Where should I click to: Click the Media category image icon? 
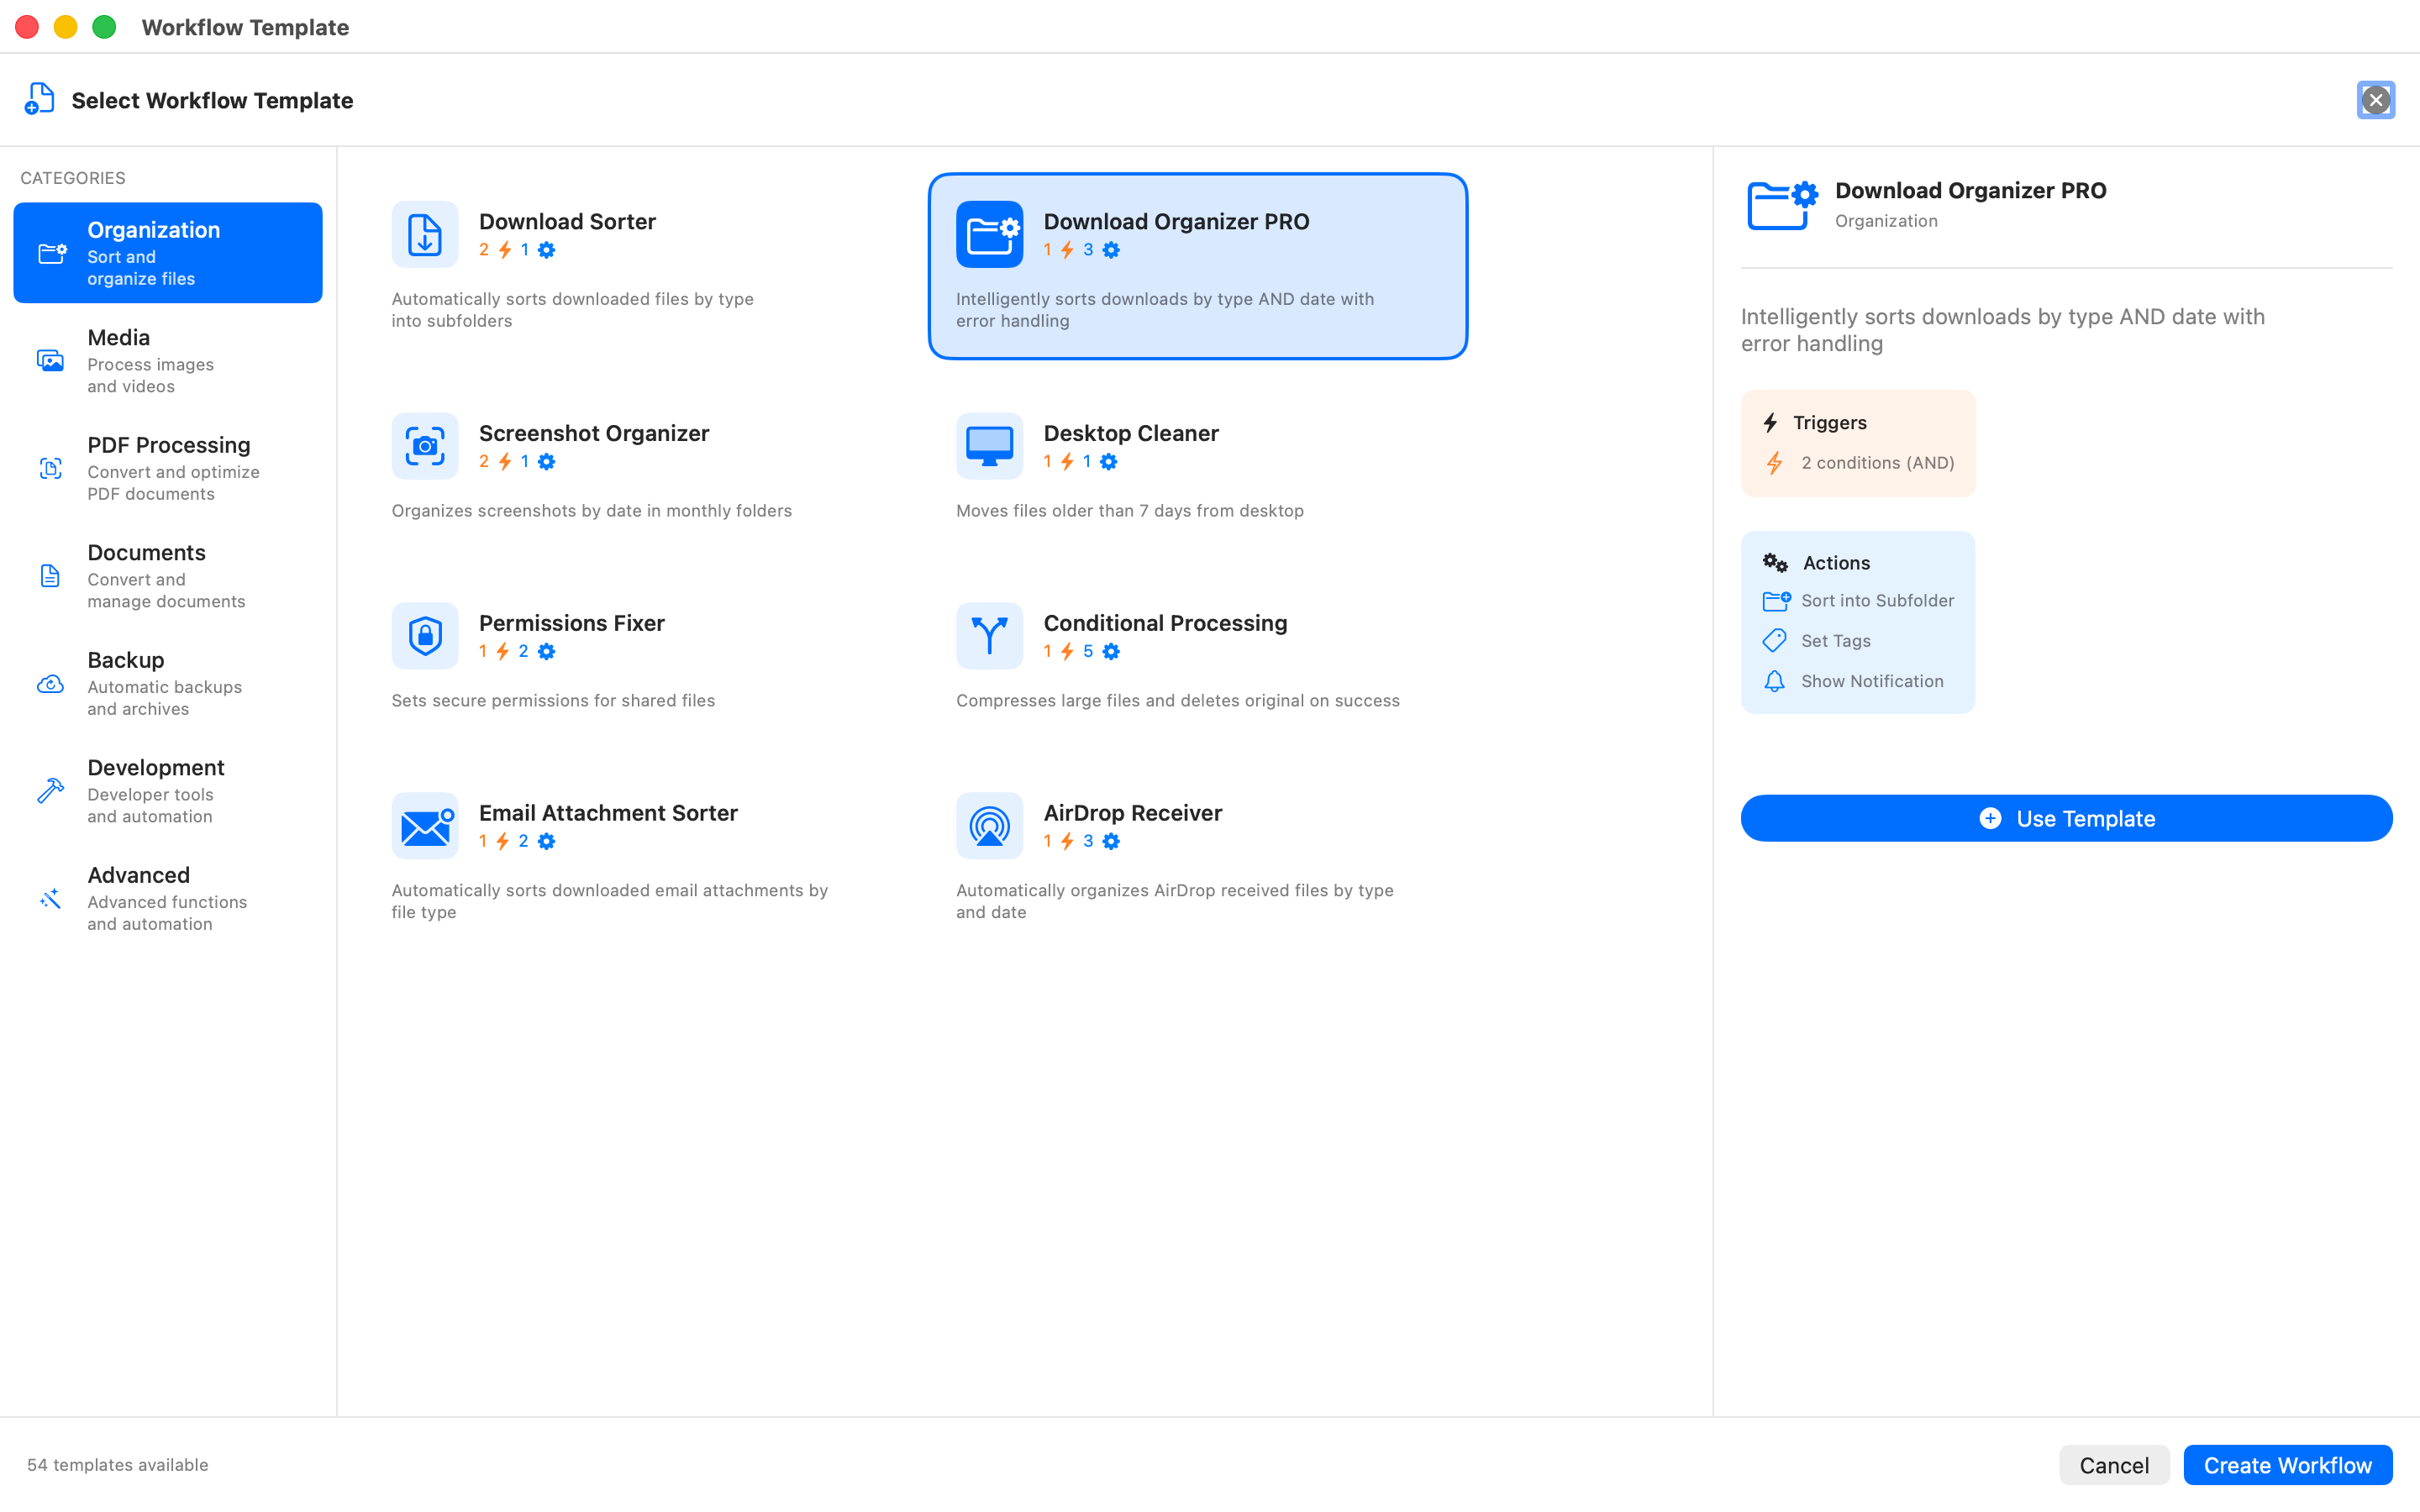50,360
